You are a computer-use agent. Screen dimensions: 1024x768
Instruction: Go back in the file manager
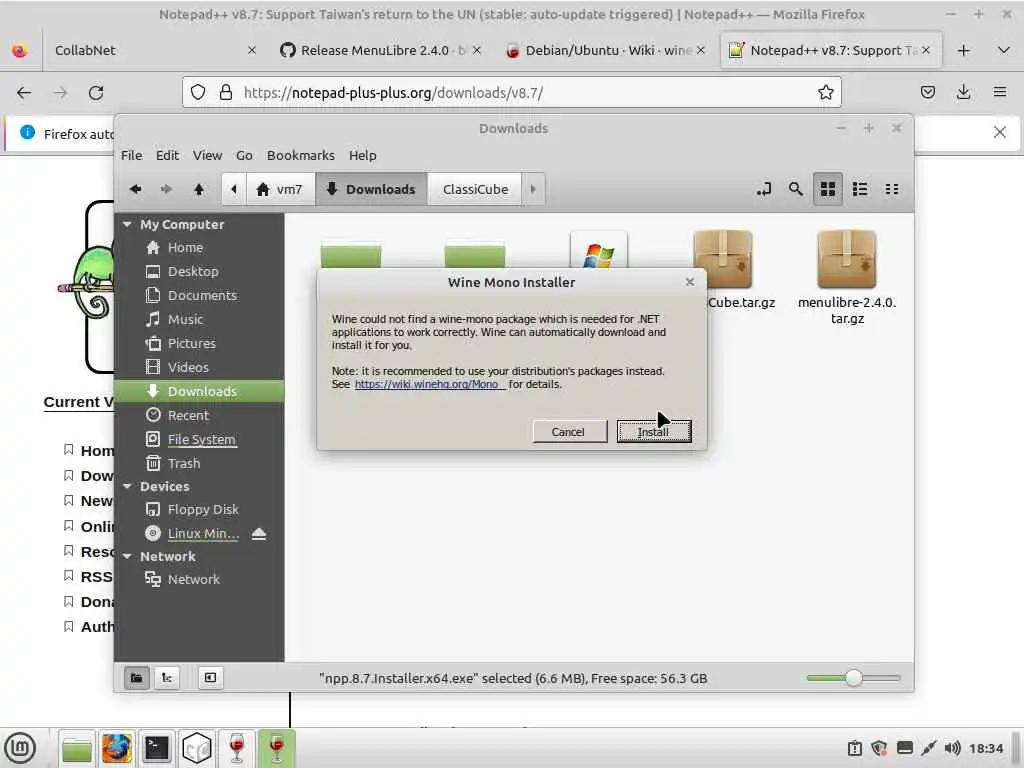(x=135, y=189)
